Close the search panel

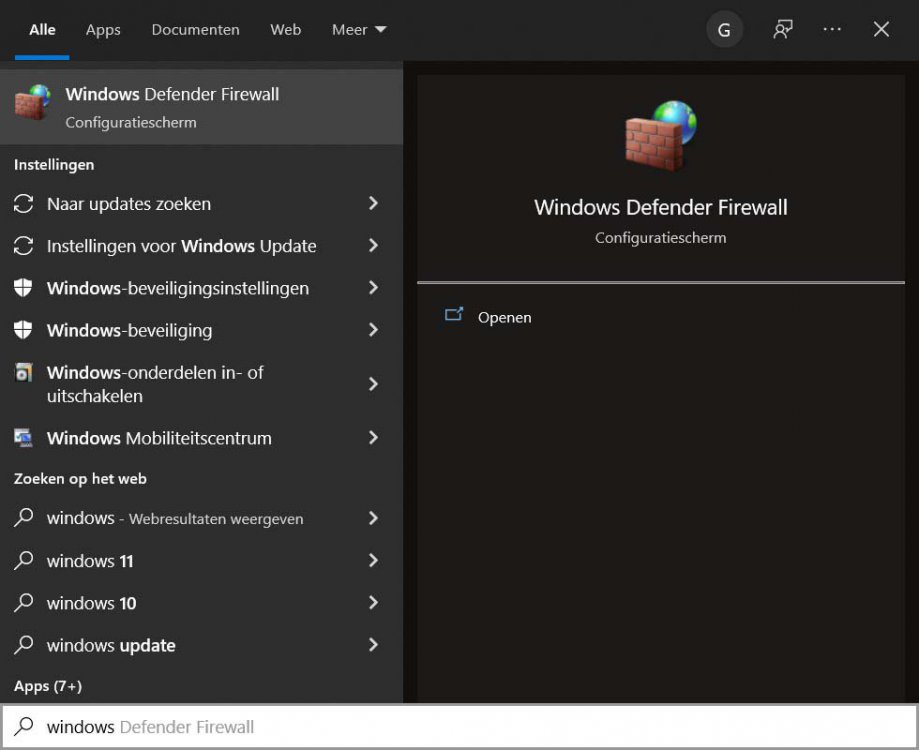coord(881,30)
